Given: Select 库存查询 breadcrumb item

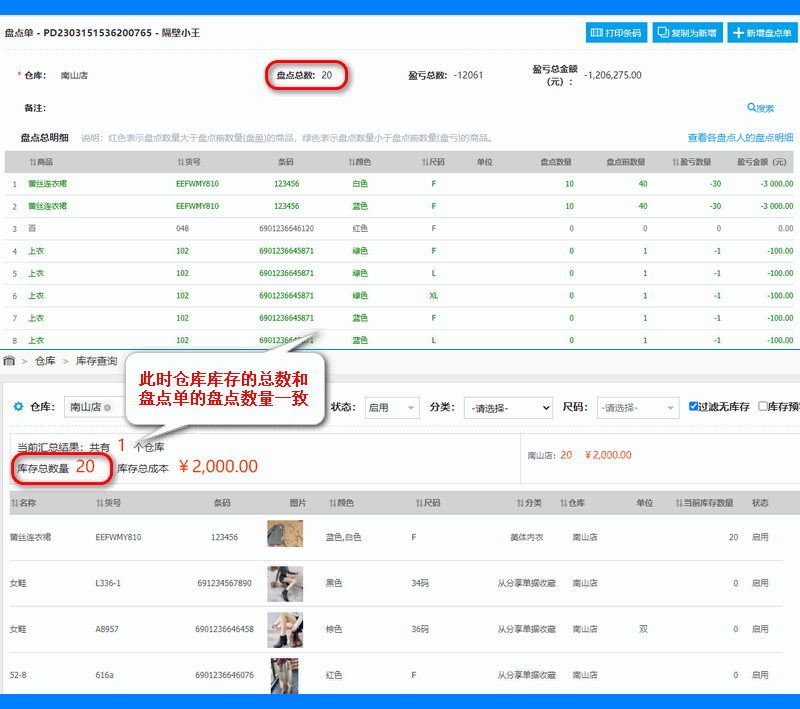Looking at the screenshot, I should 96,361.
